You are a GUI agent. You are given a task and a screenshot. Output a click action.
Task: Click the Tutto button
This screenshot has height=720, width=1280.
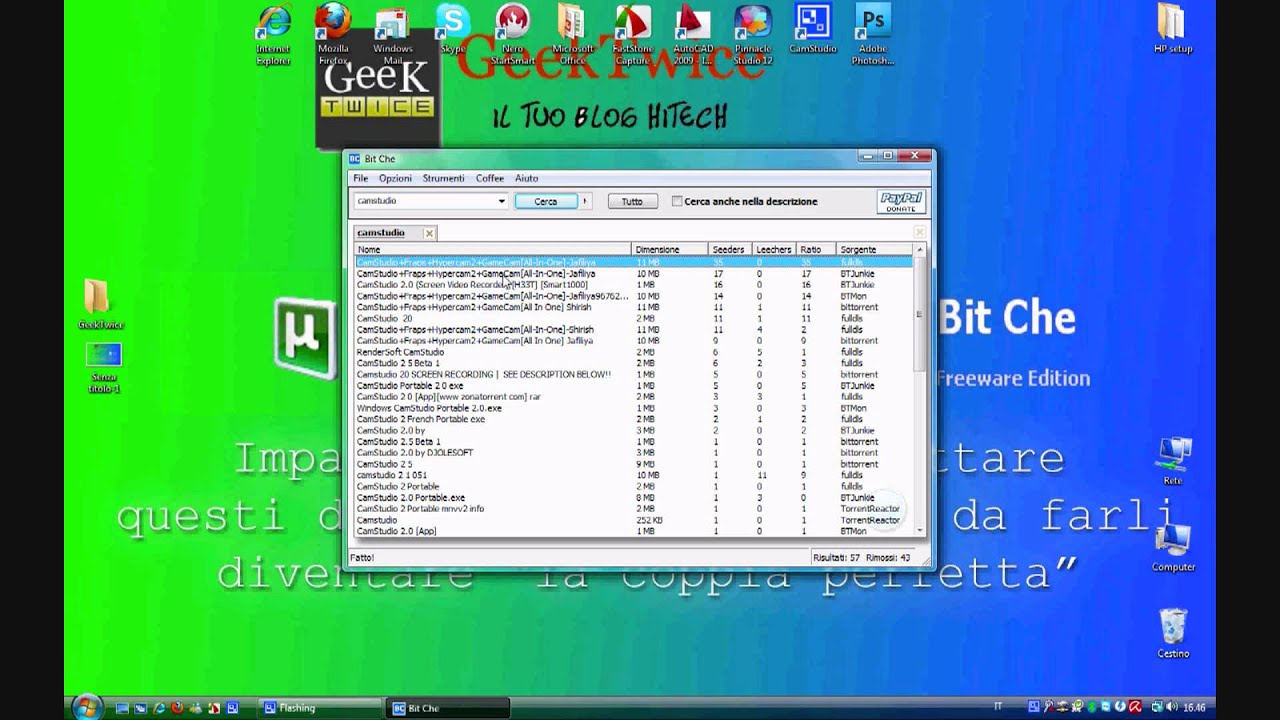pos(632,201)
